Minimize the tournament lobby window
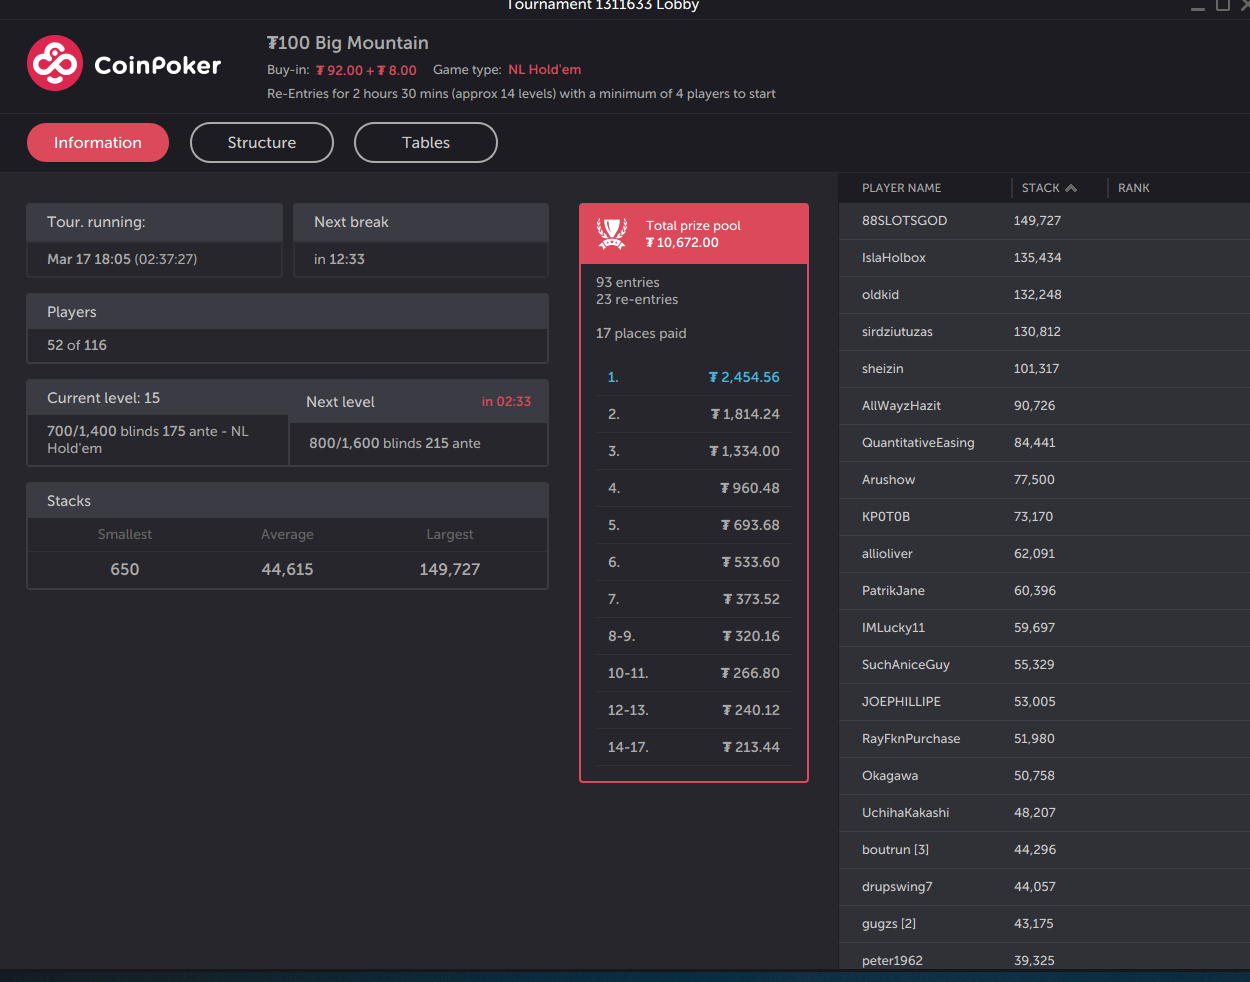 1197,8
